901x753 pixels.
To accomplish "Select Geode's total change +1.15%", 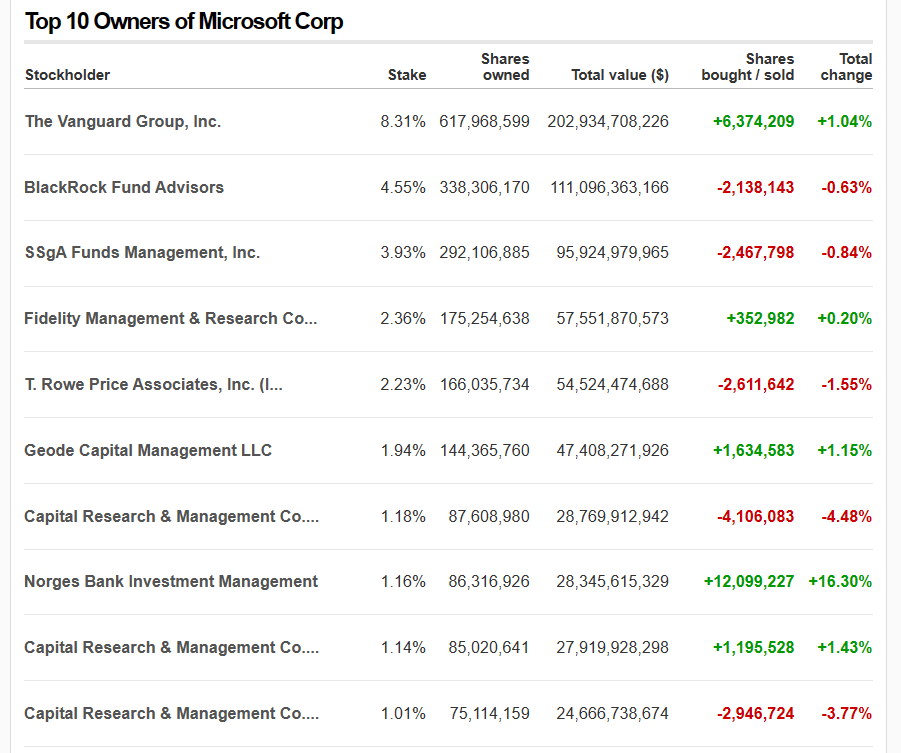I will click(x=845, y=450).
